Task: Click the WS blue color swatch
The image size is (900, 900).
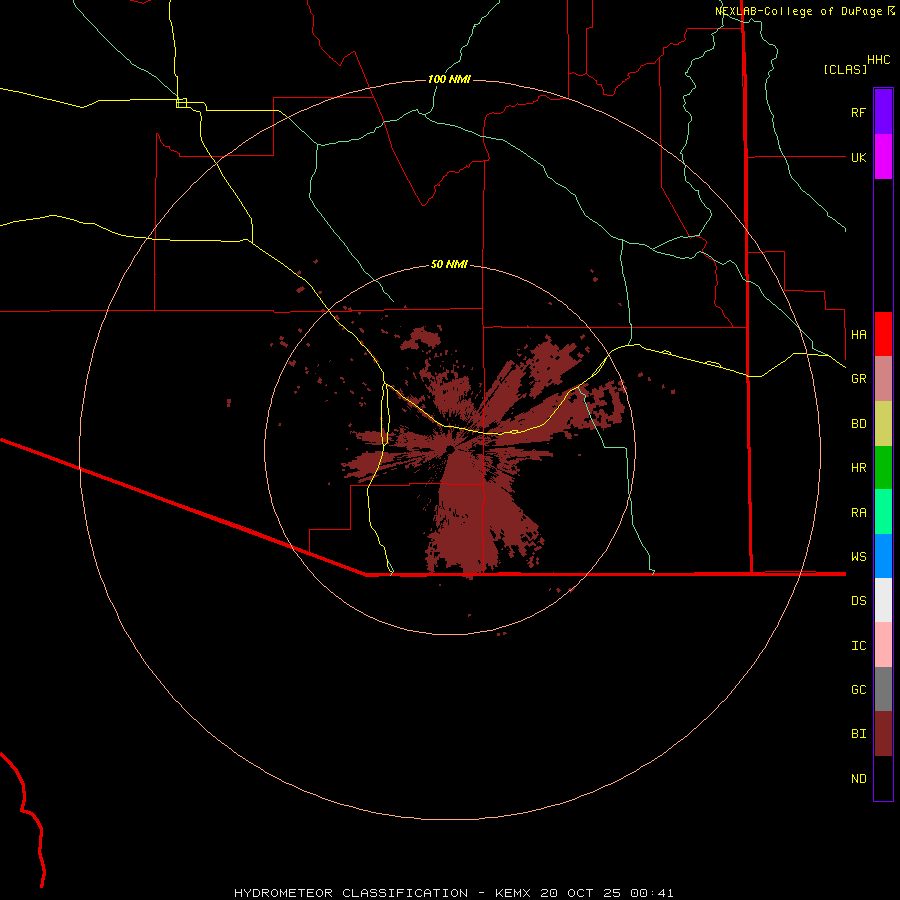Action: click(883, 556)
